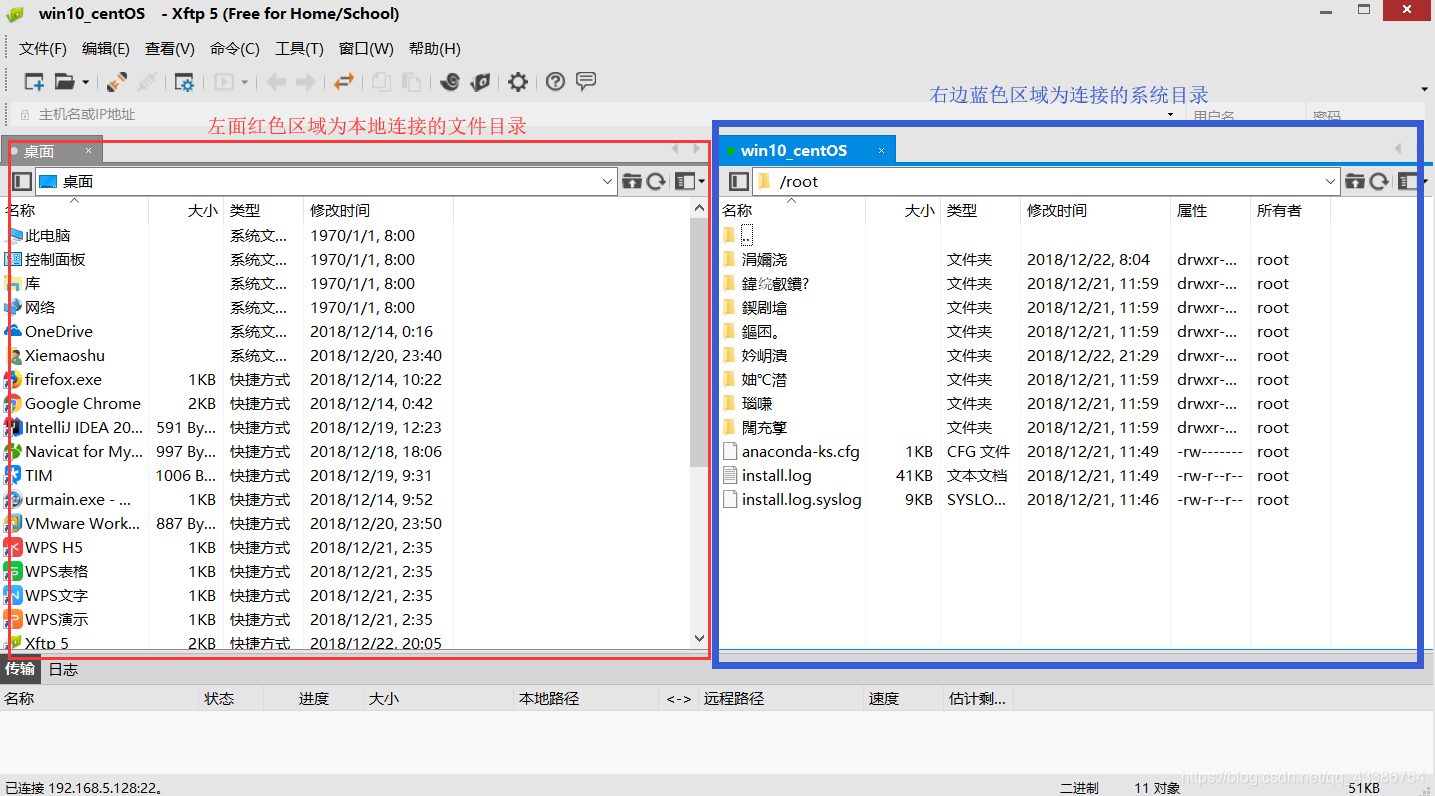Open the 编辑(E) menu

click(106, 49)
